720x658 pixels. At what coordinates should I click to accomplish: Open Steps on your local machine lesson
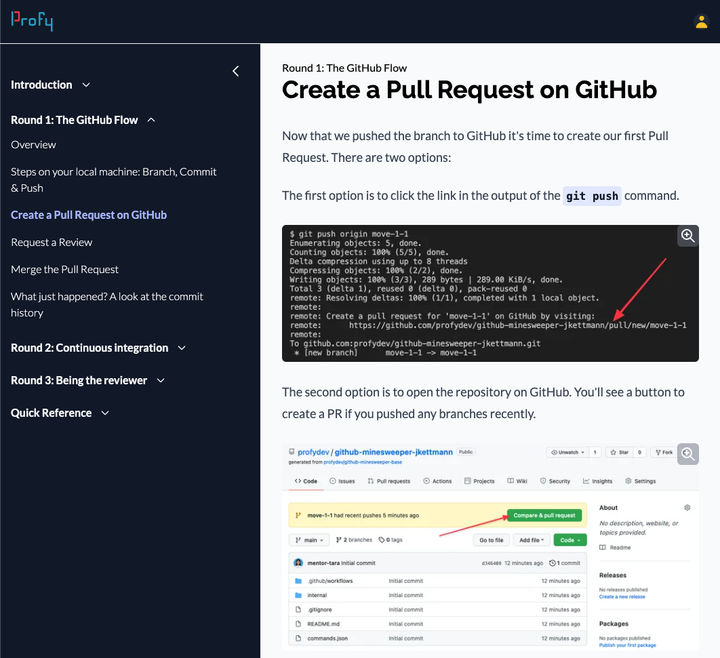tap(113, 180)
